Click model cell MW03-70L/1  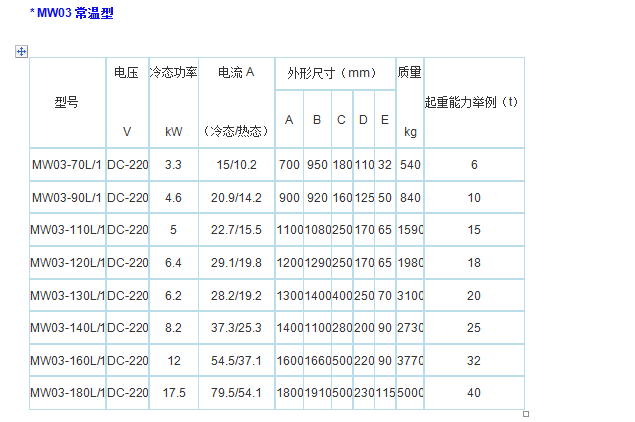[x=66, y=165]
